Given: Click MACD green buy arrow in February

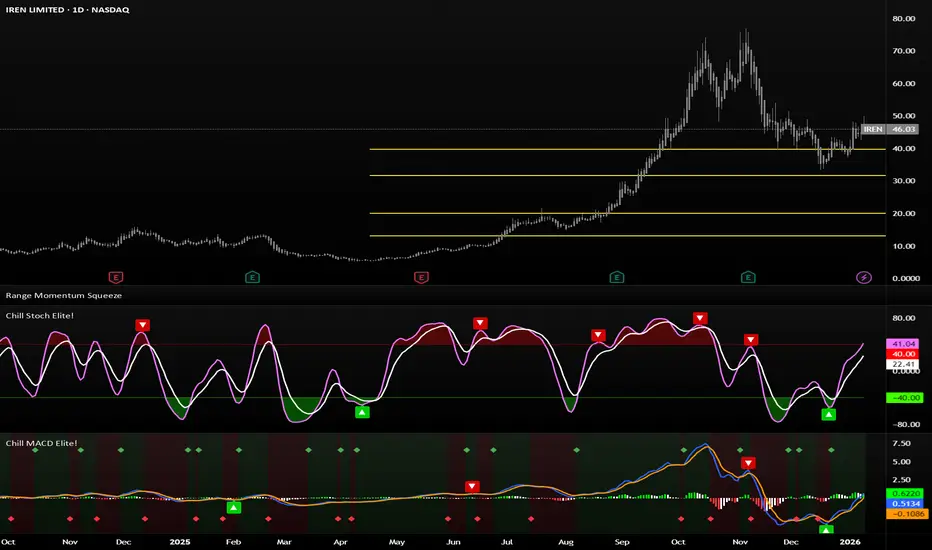Looking at the screenshot, I should coord(234,508).
